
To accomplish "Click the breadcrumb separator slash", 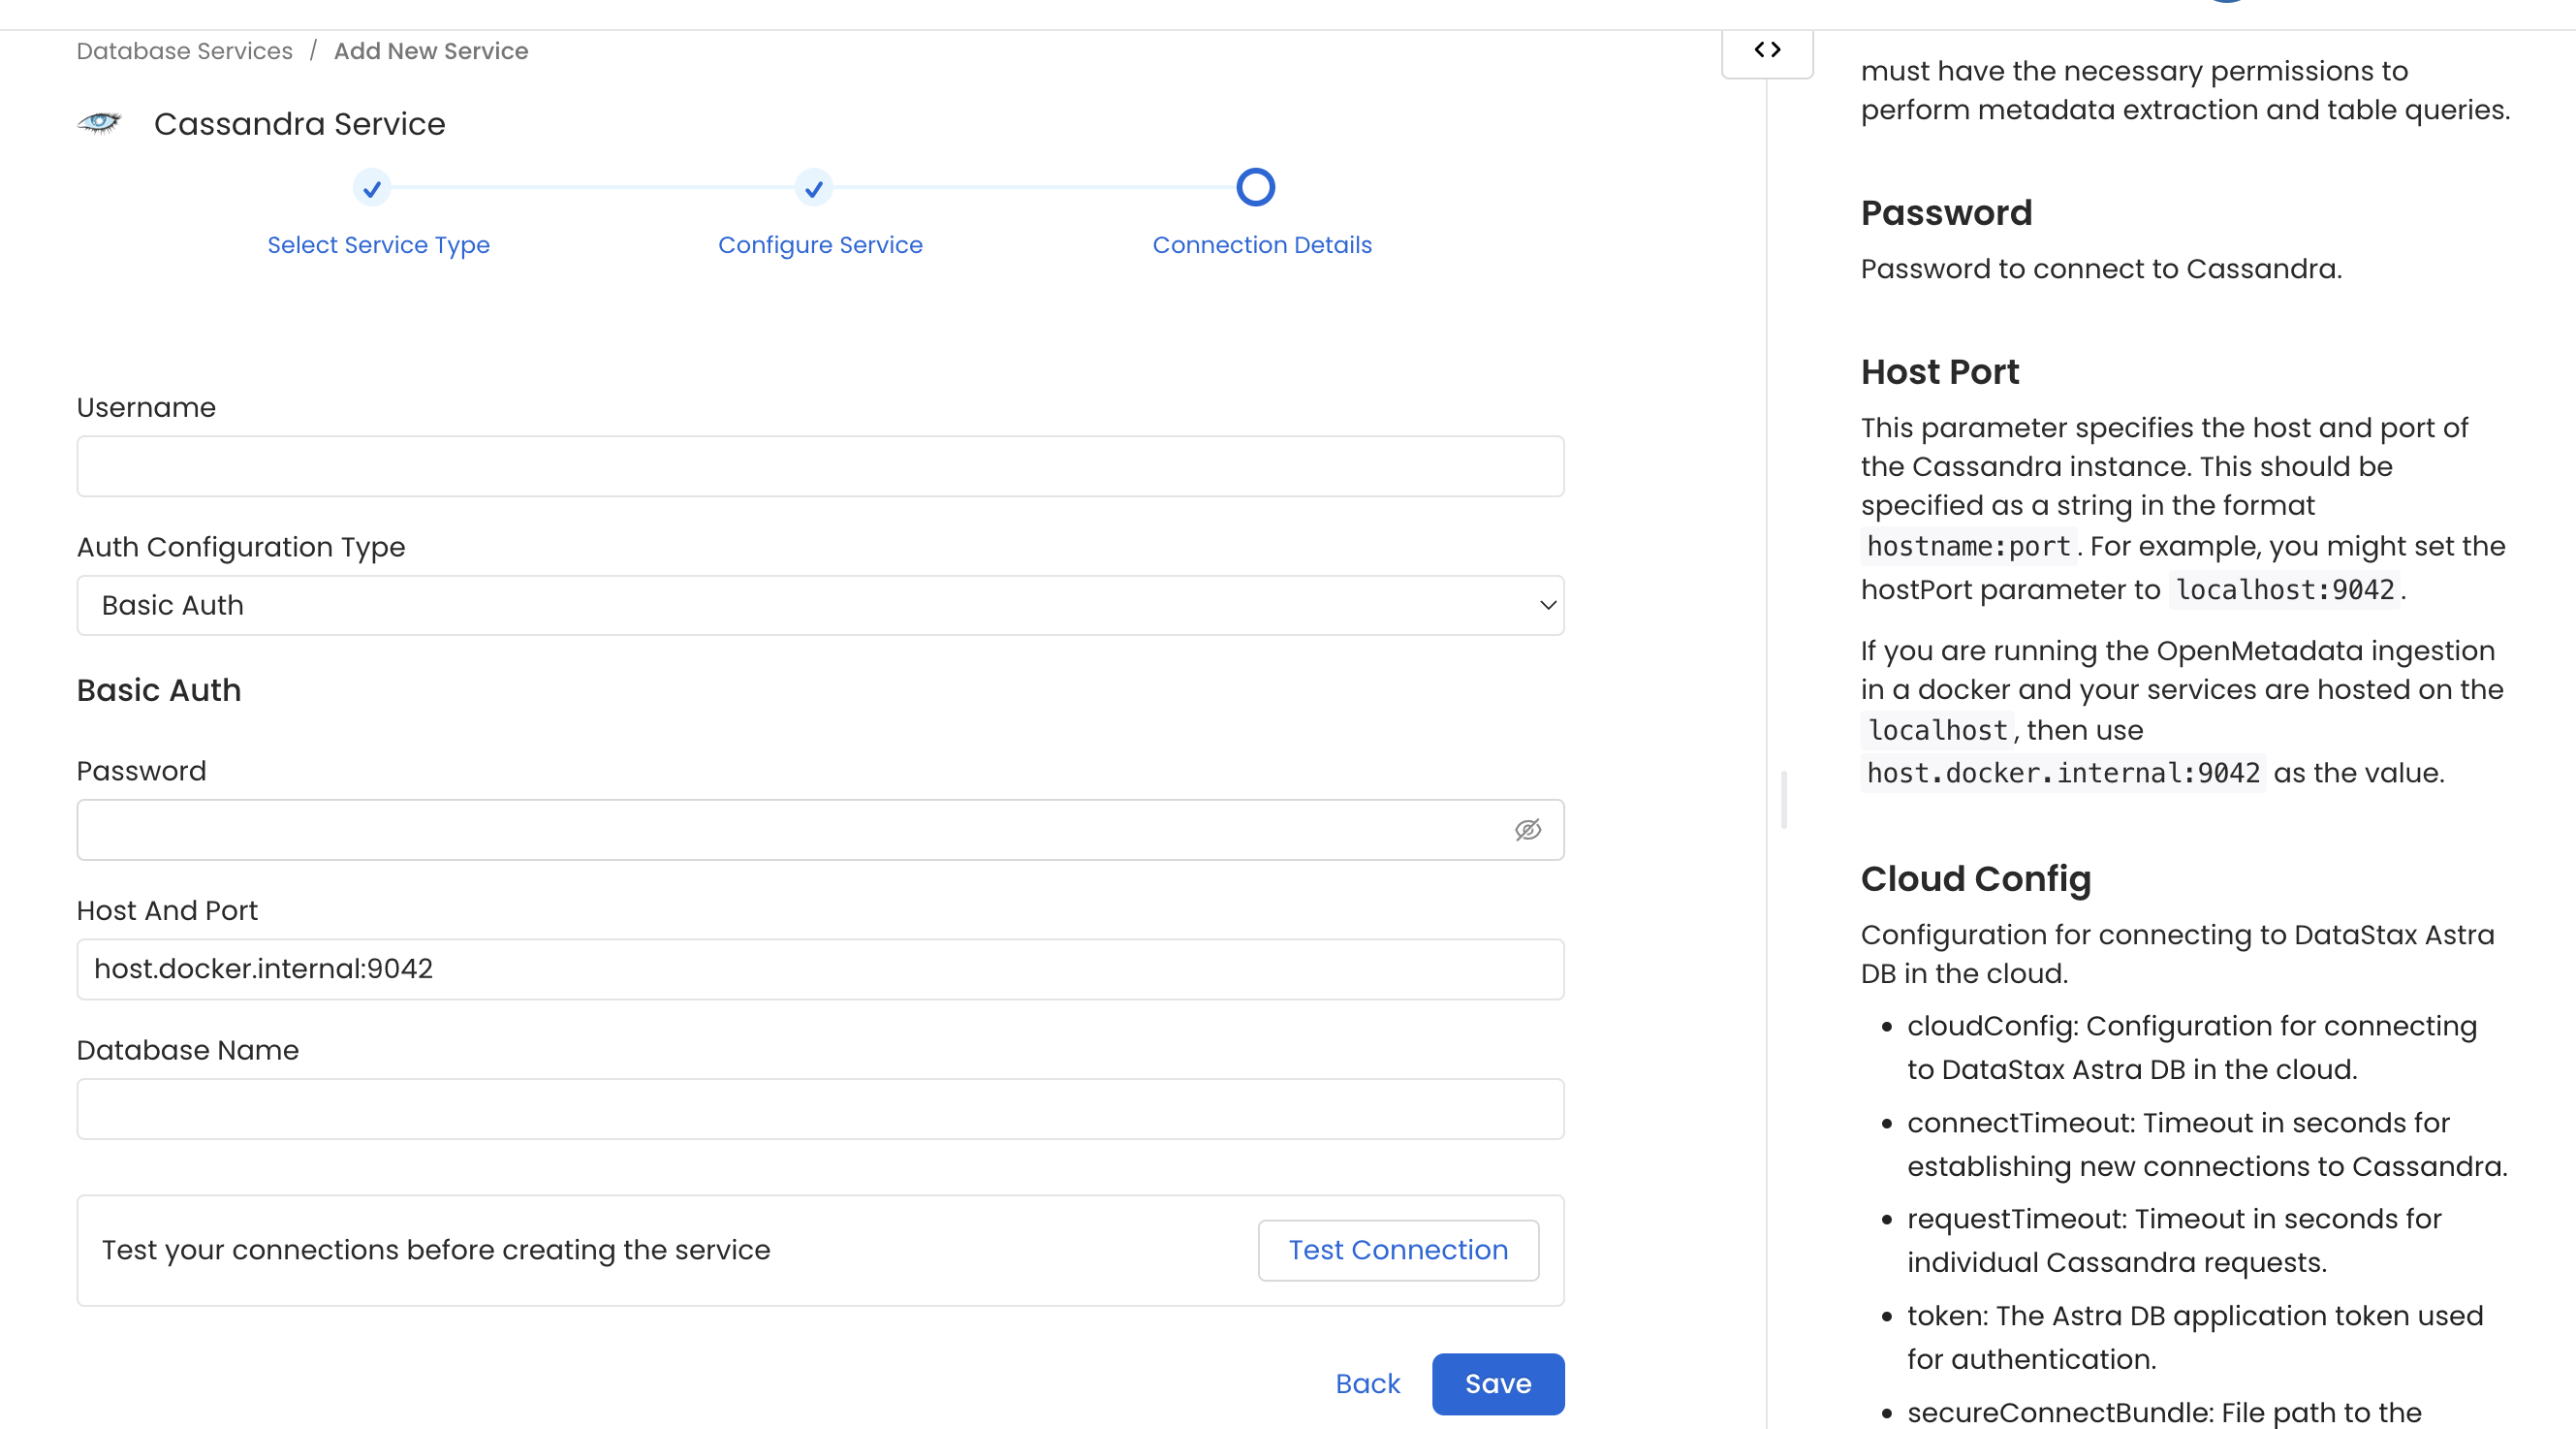I will 315,50.
